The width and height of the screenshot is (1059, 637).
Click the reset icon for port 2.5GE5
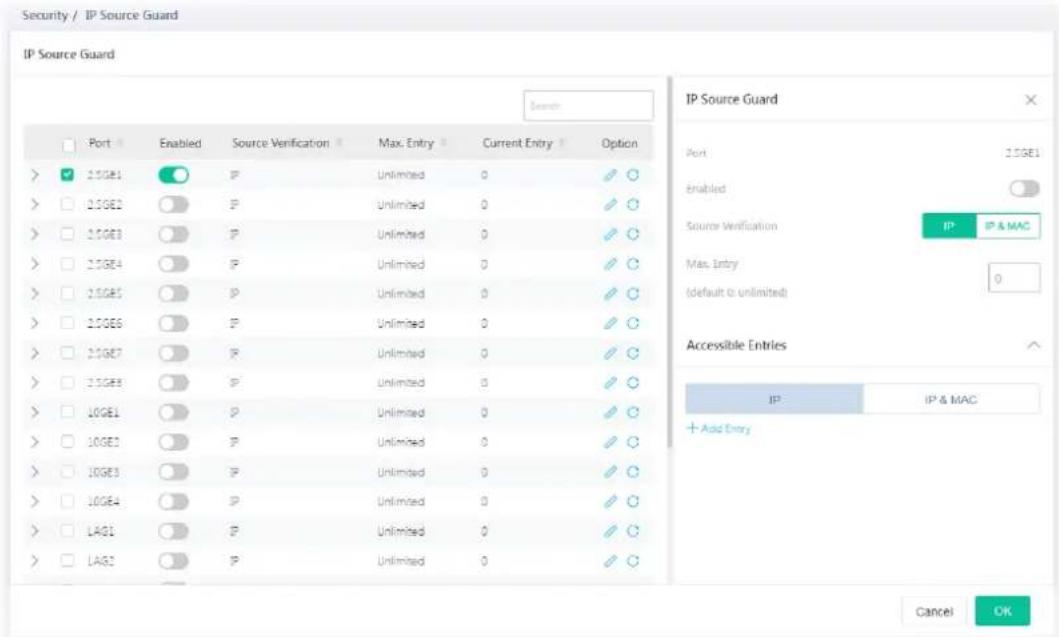(633, 294)
